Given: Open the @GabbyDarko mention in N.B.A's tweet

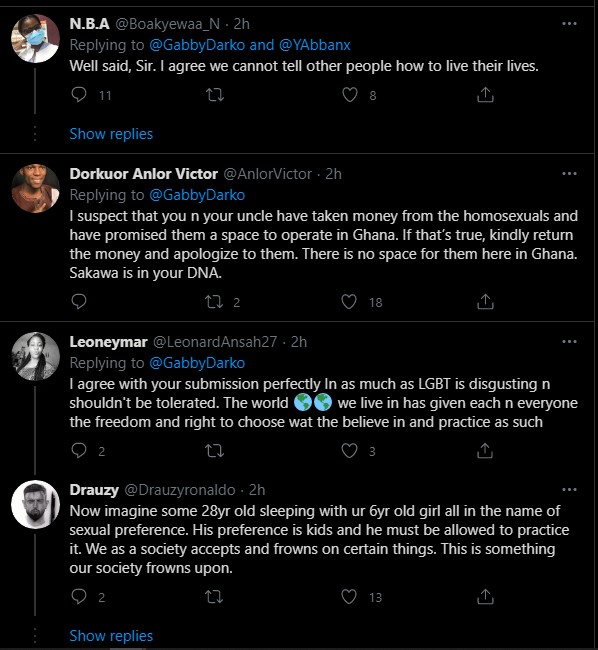Looking at the screenshot, I should (197, 45).
